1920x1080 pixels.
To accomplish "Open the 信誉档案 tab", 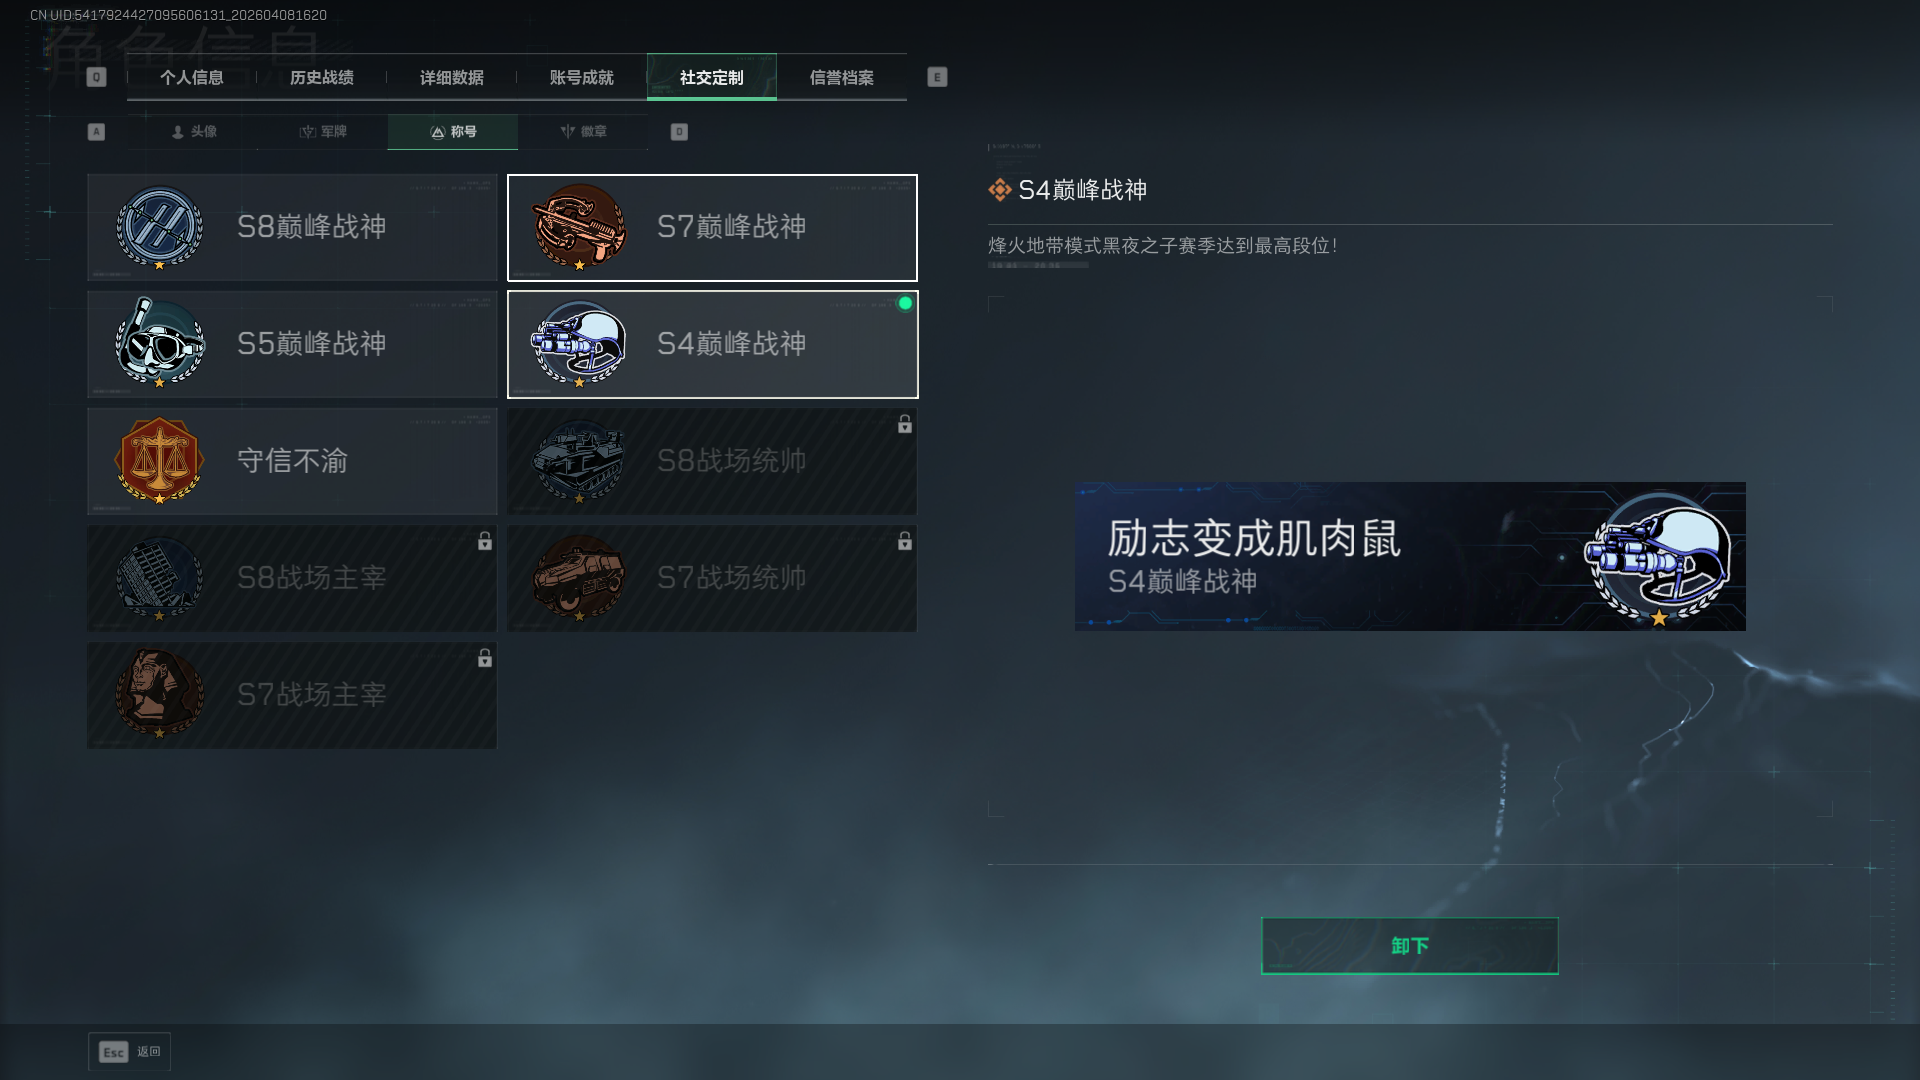I will pos(842,77).
